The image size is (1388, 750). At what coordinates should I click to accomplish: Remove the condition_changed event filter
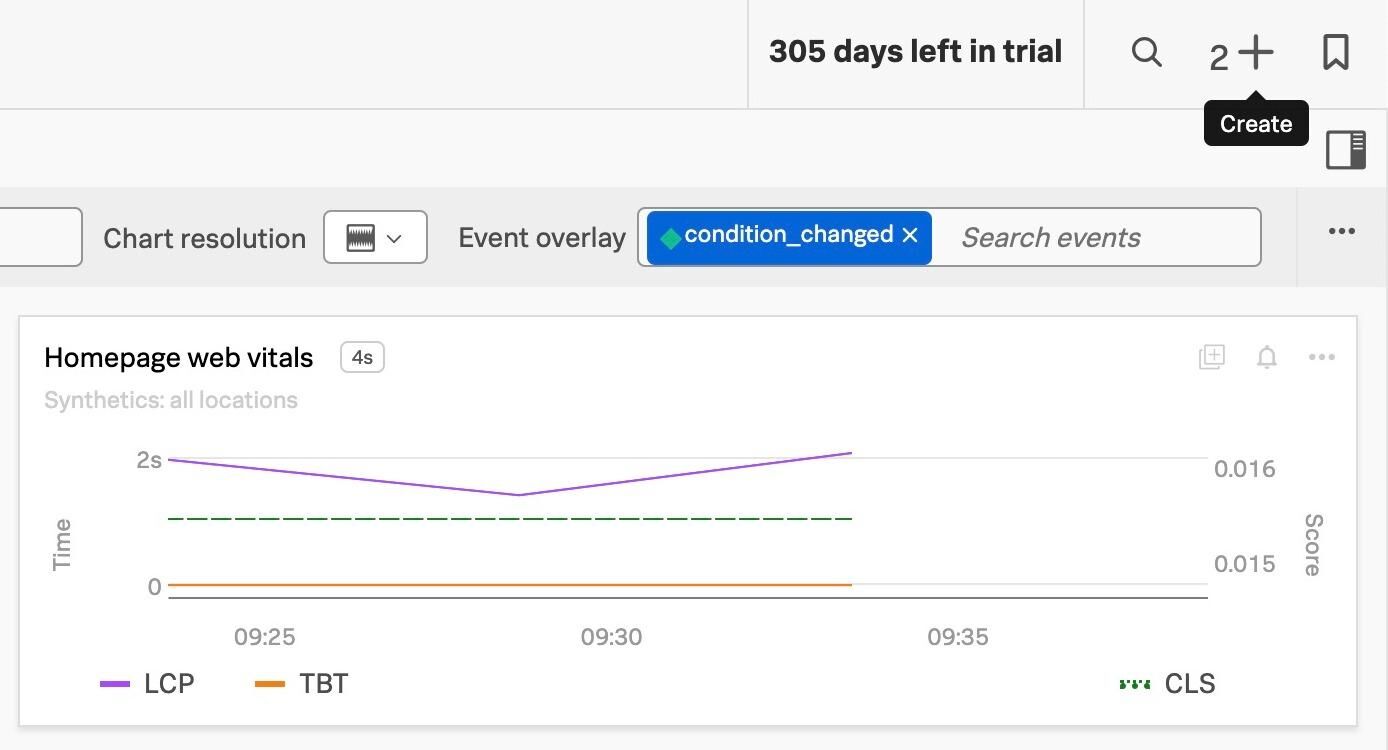(910, 236)
